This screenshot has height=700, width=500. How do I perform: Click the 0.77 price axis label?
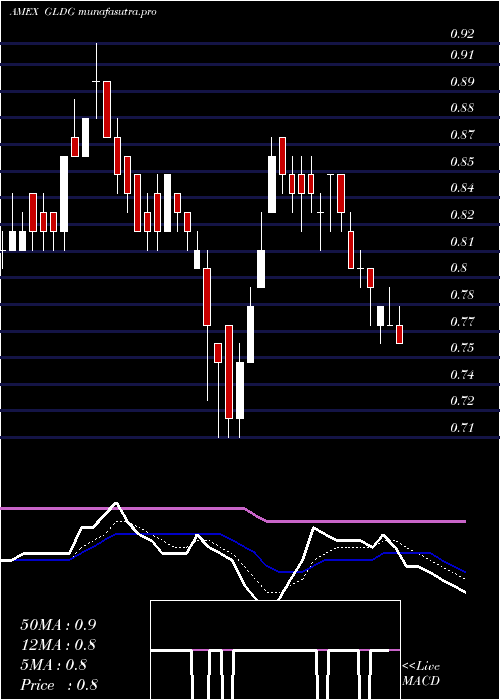(x=462, y=321)
